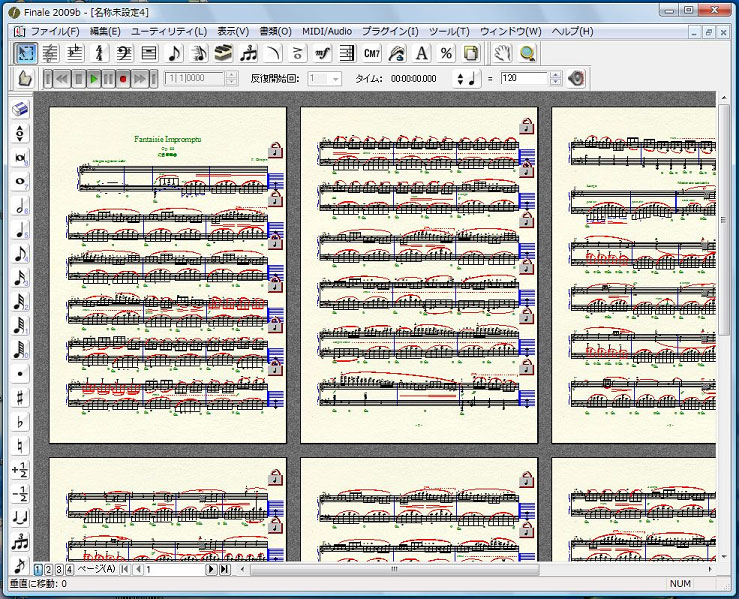Image resolution: width=739 pixels, height=599 pixels.
Task: Open playback speaker settings button
Action: (x=575, y=78)
